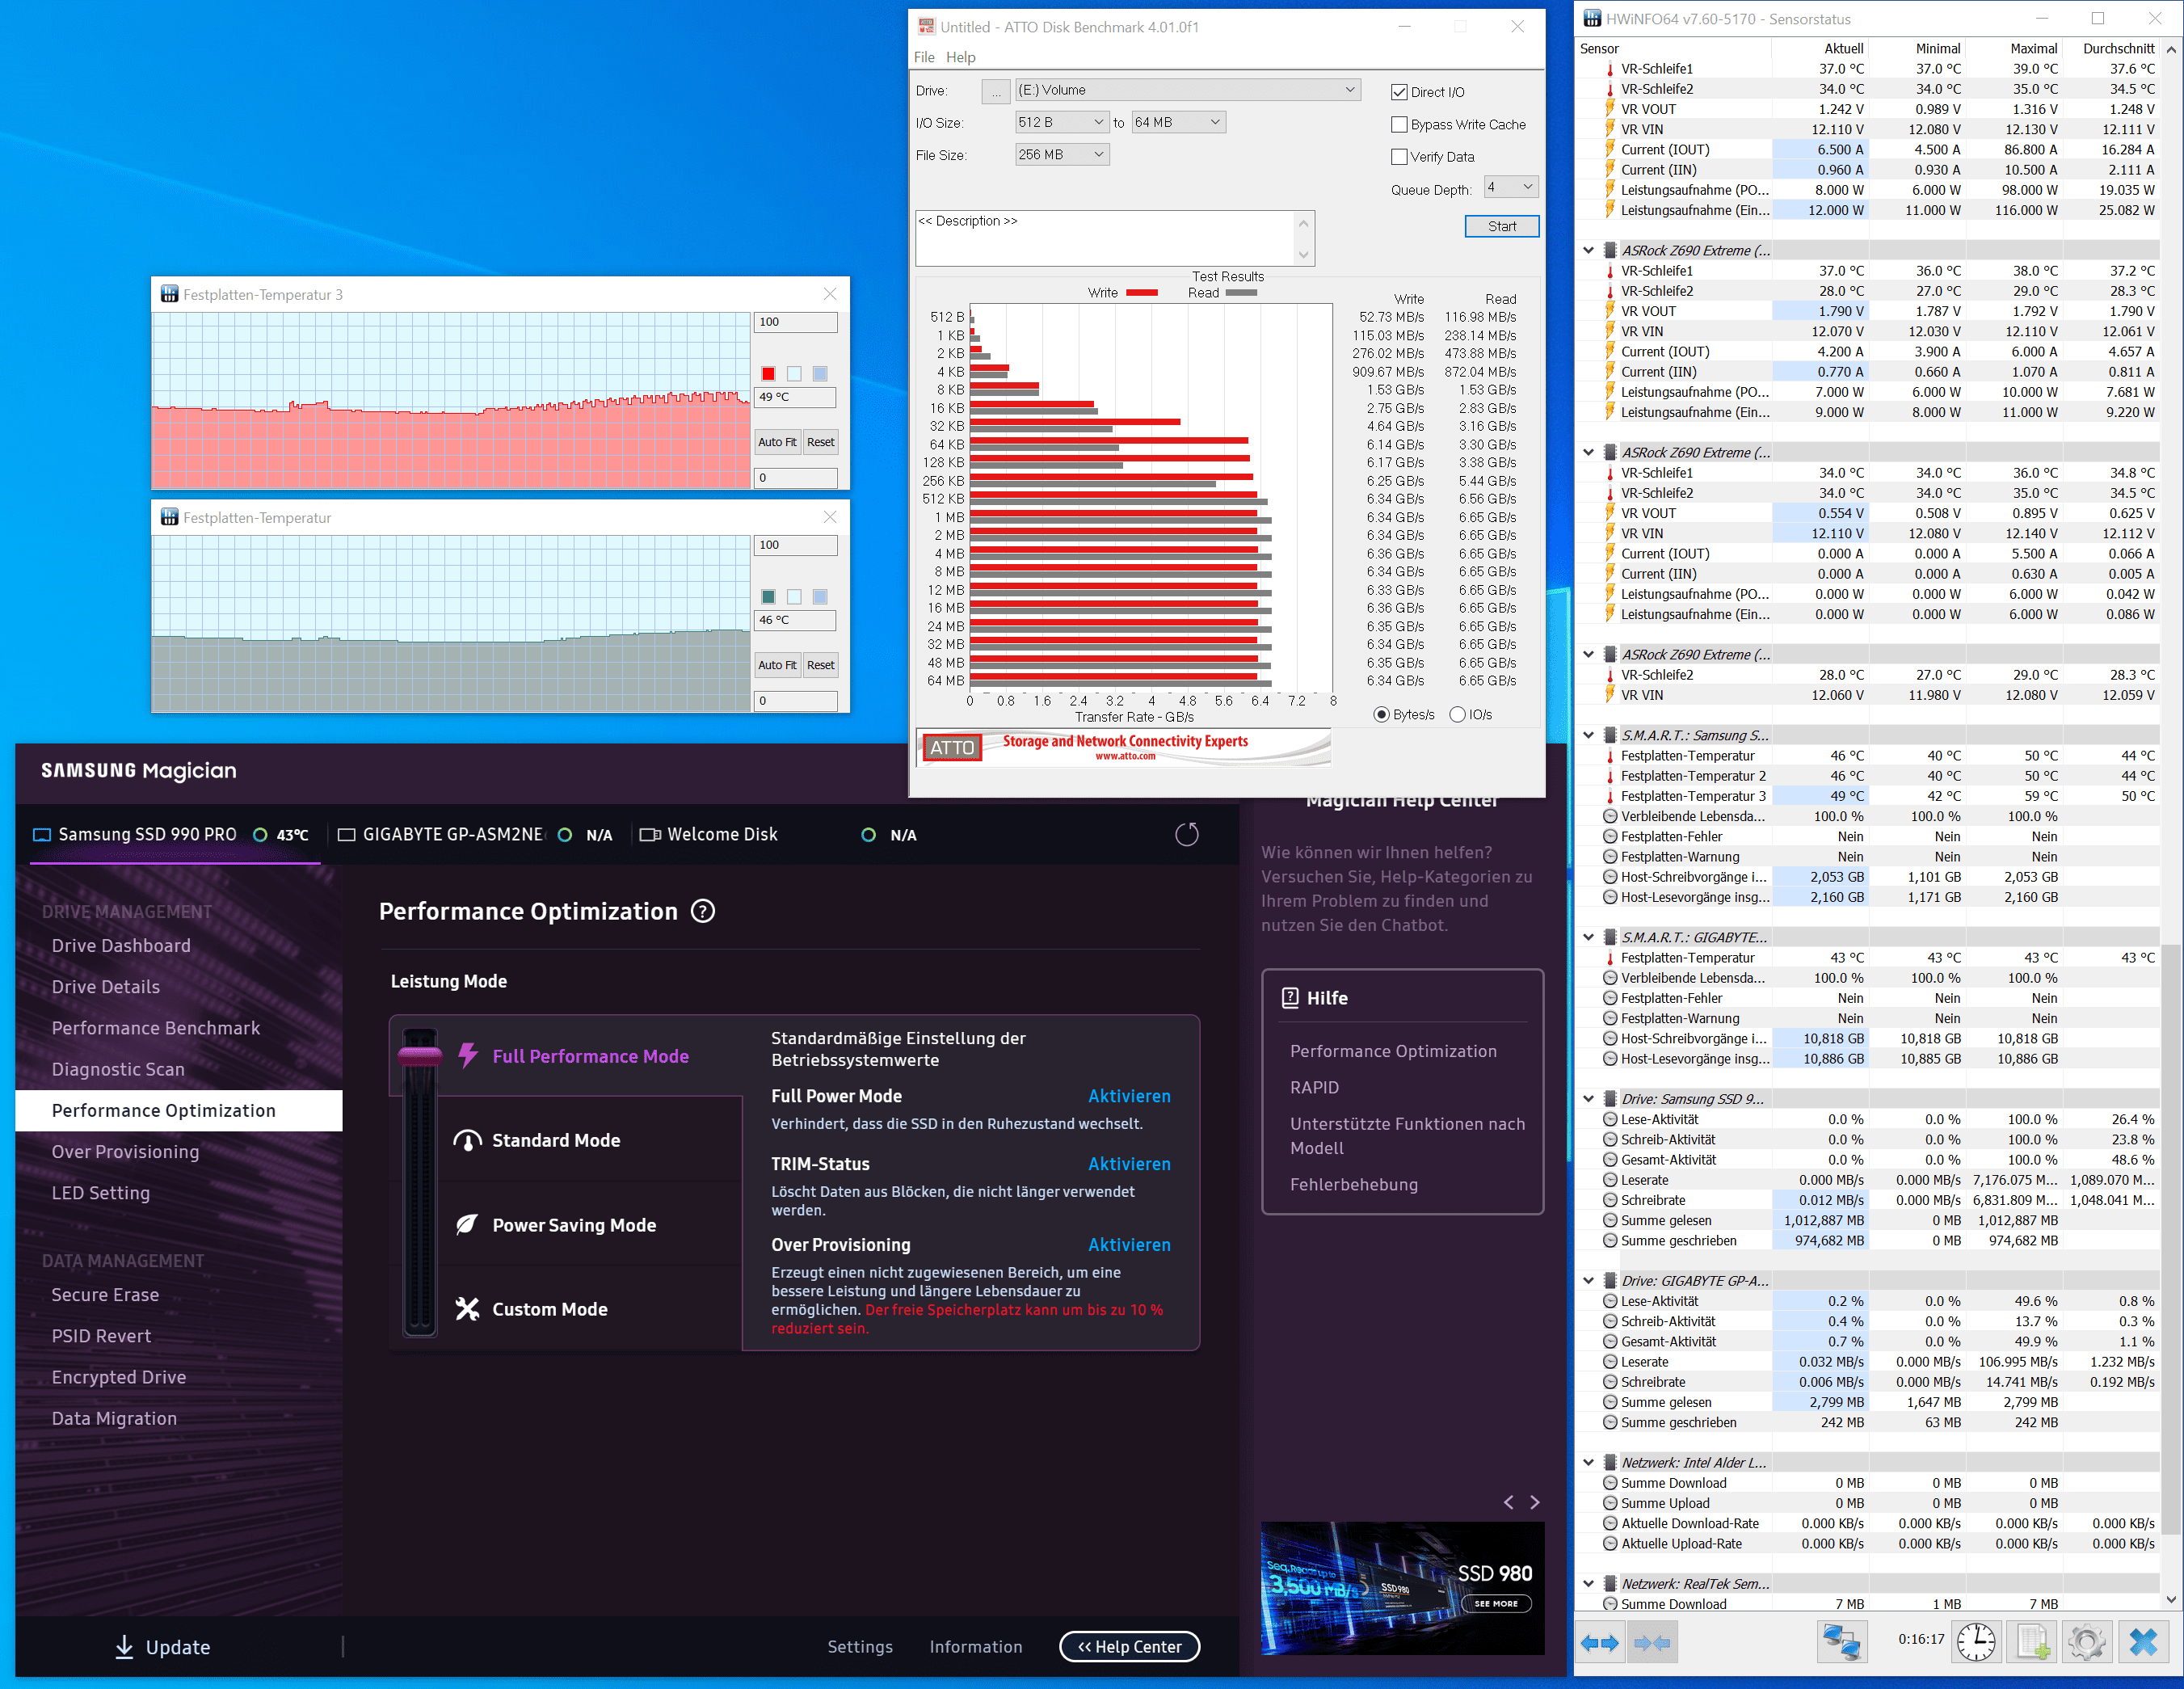
Task: Click ATTO Description text field
Action: pyautogui.click(x=1106, y=238)
